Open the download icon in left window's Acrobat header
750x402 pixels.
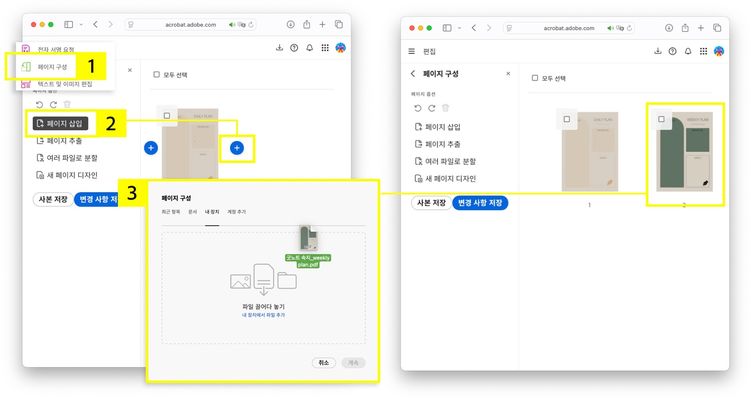pos(279,48)
